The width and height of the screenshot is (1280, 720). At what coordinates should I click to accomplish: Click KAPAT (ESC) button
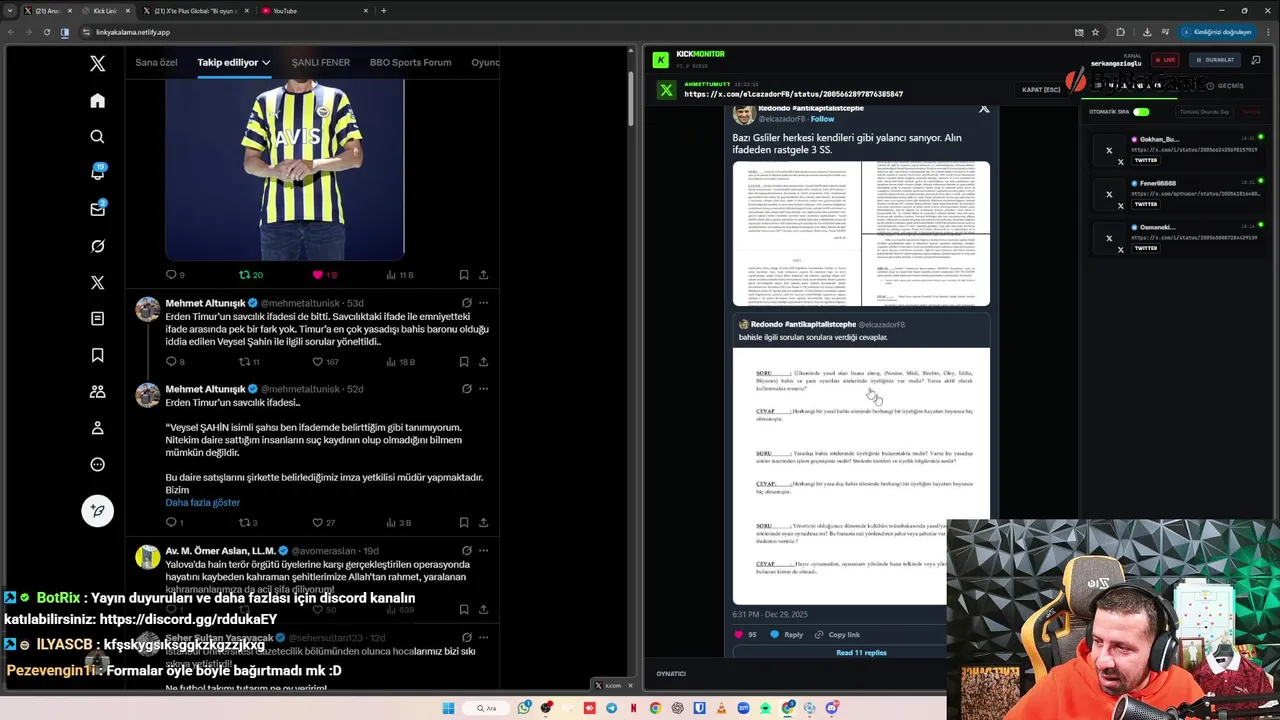click(1041, 89)
